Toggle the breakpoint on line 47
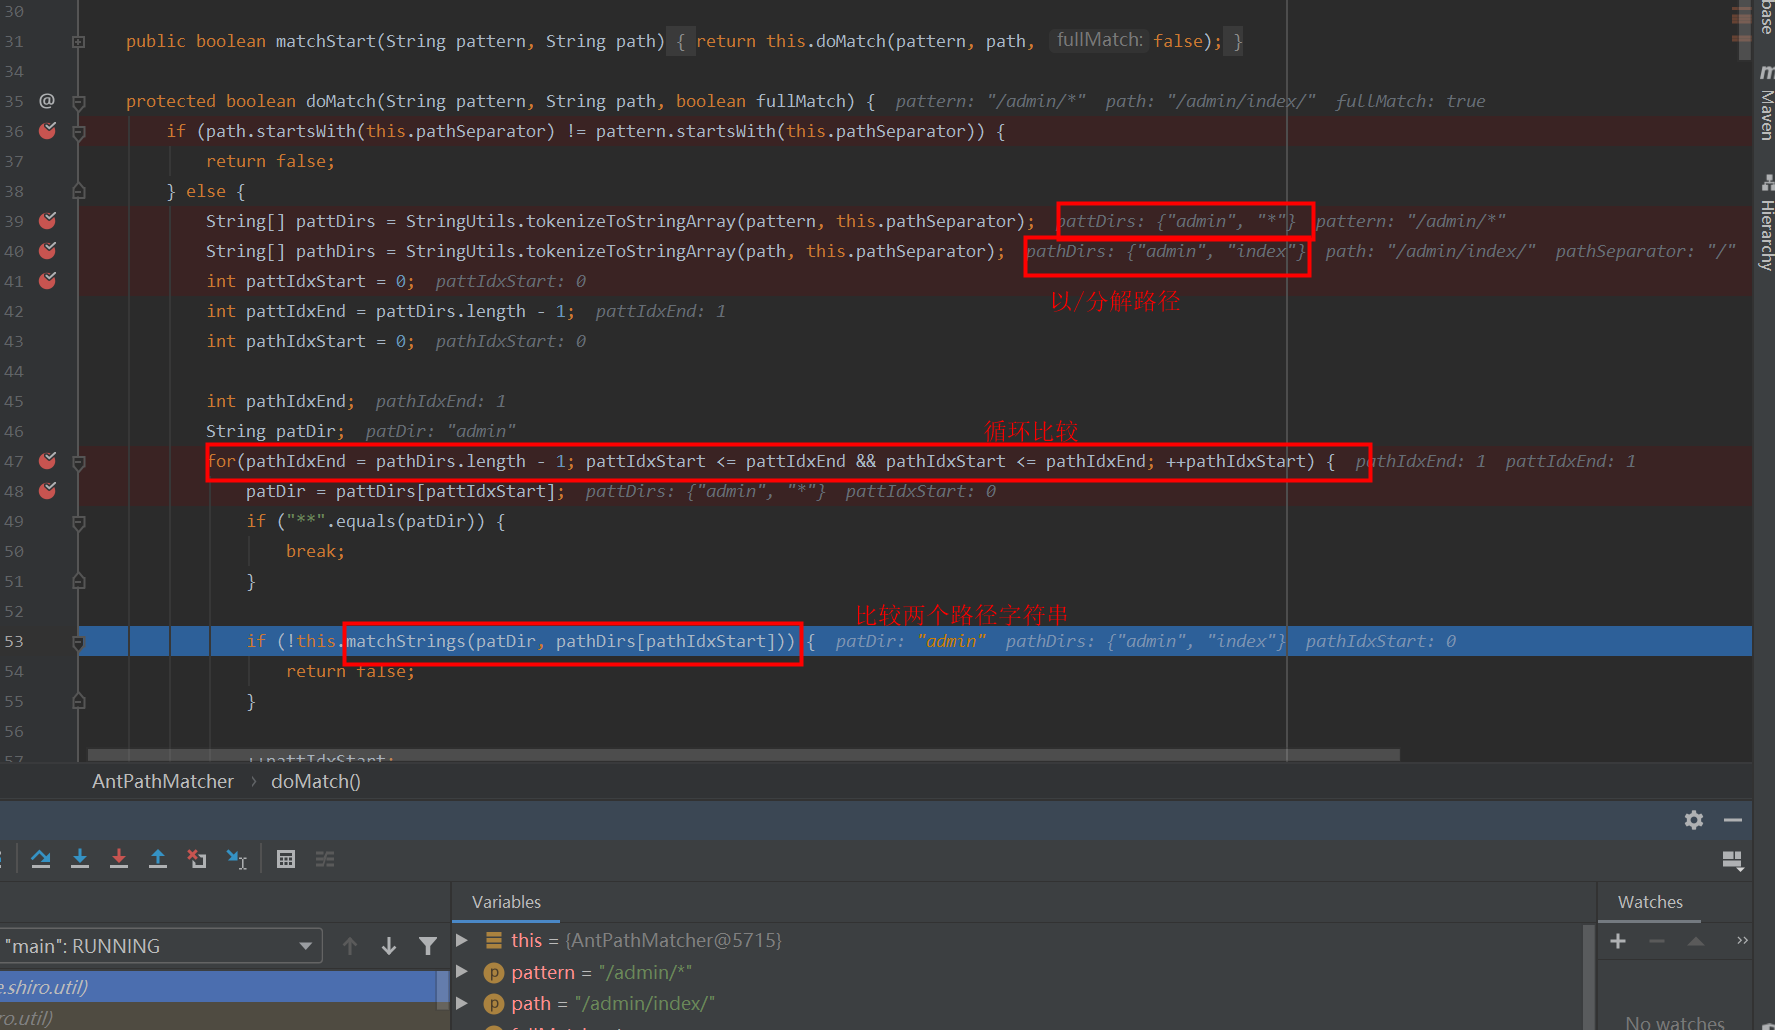This screenshot has width=1775, height=1030. click(x=47, y=461)
